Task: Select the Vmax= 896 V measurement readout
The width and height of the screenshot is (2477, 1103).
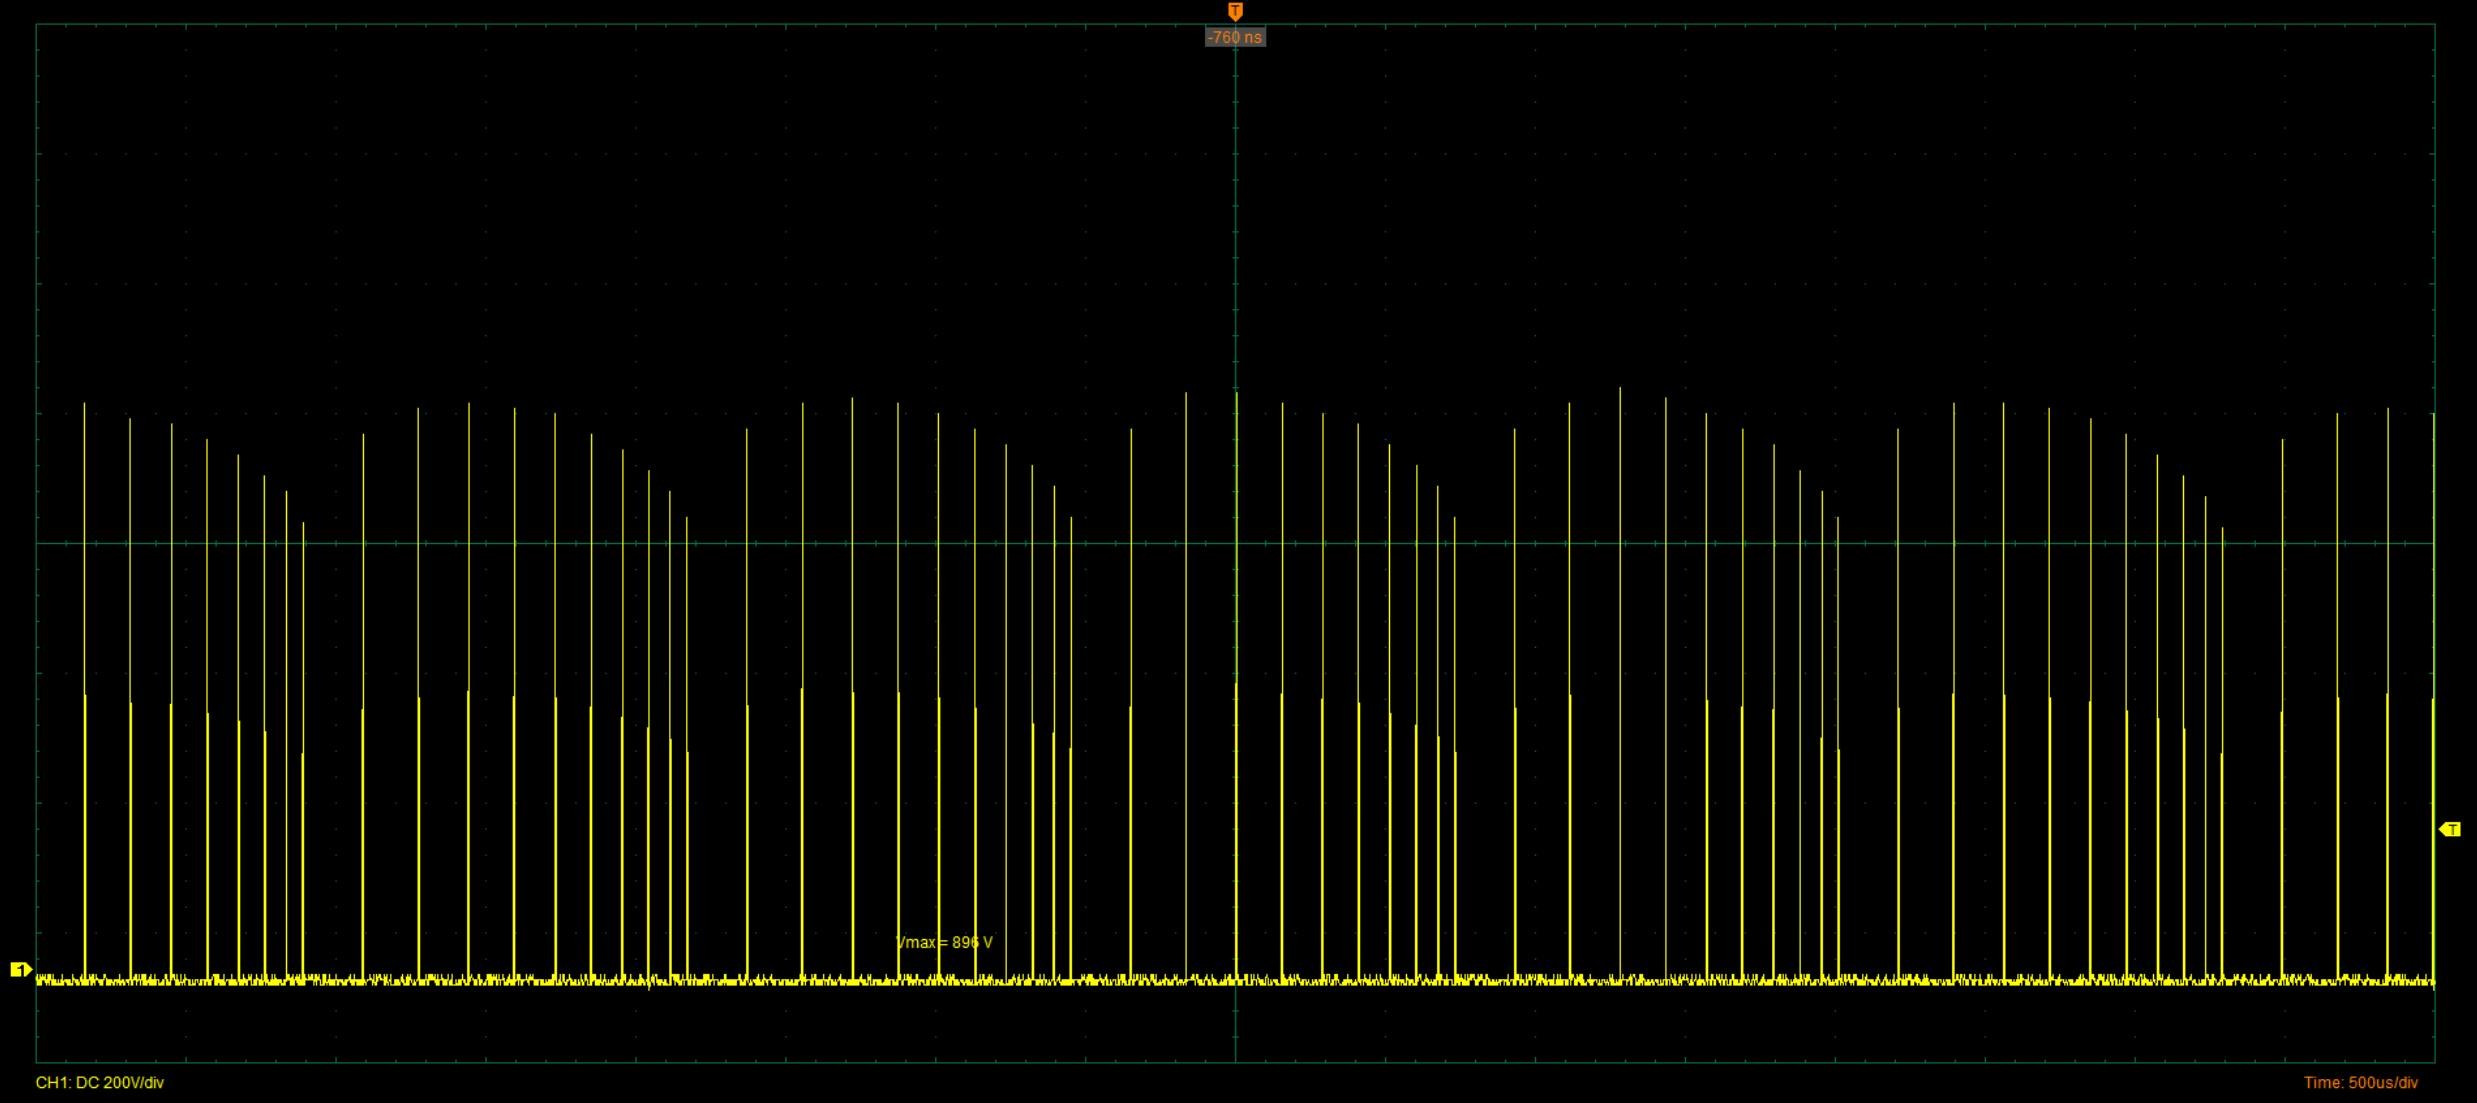Action: click(944, 942)
